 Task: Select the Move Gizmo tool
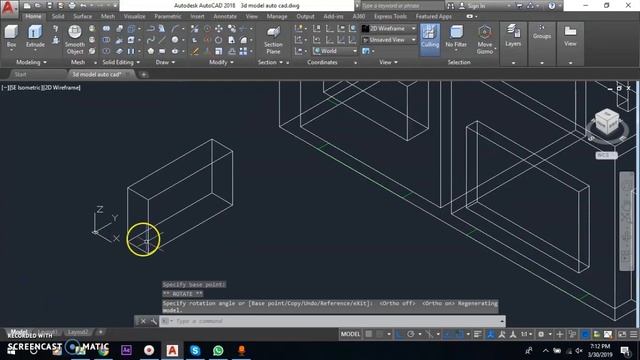(x=484, y=40)
